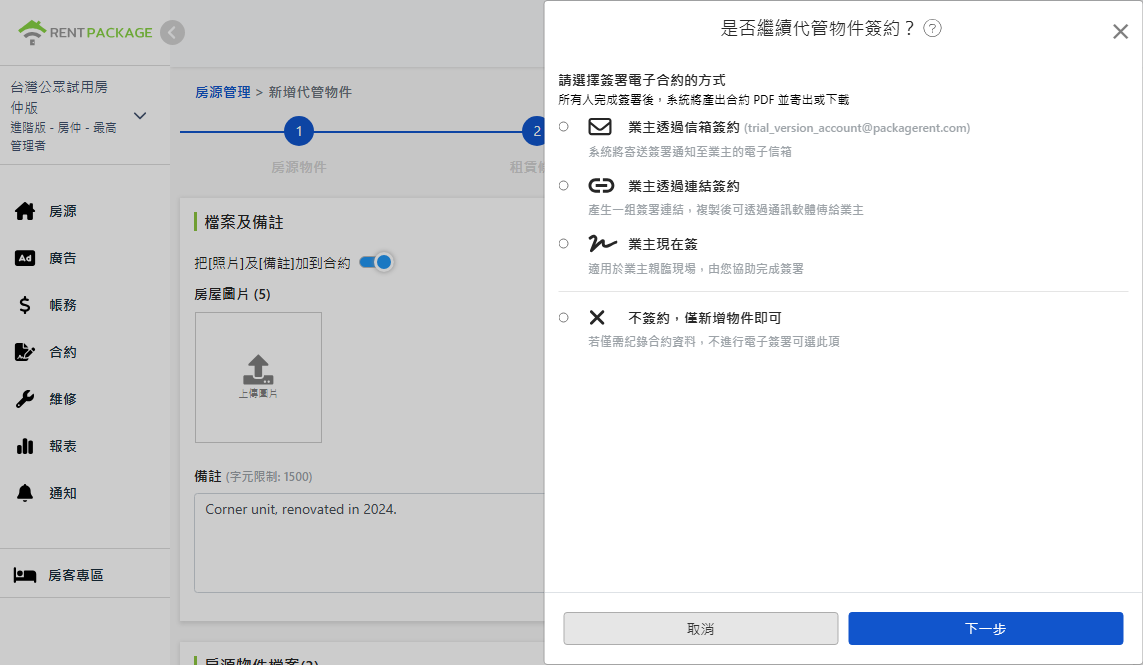Select radio 業主透過信箱簽約
1143x665 pixels.
point(563,127)
